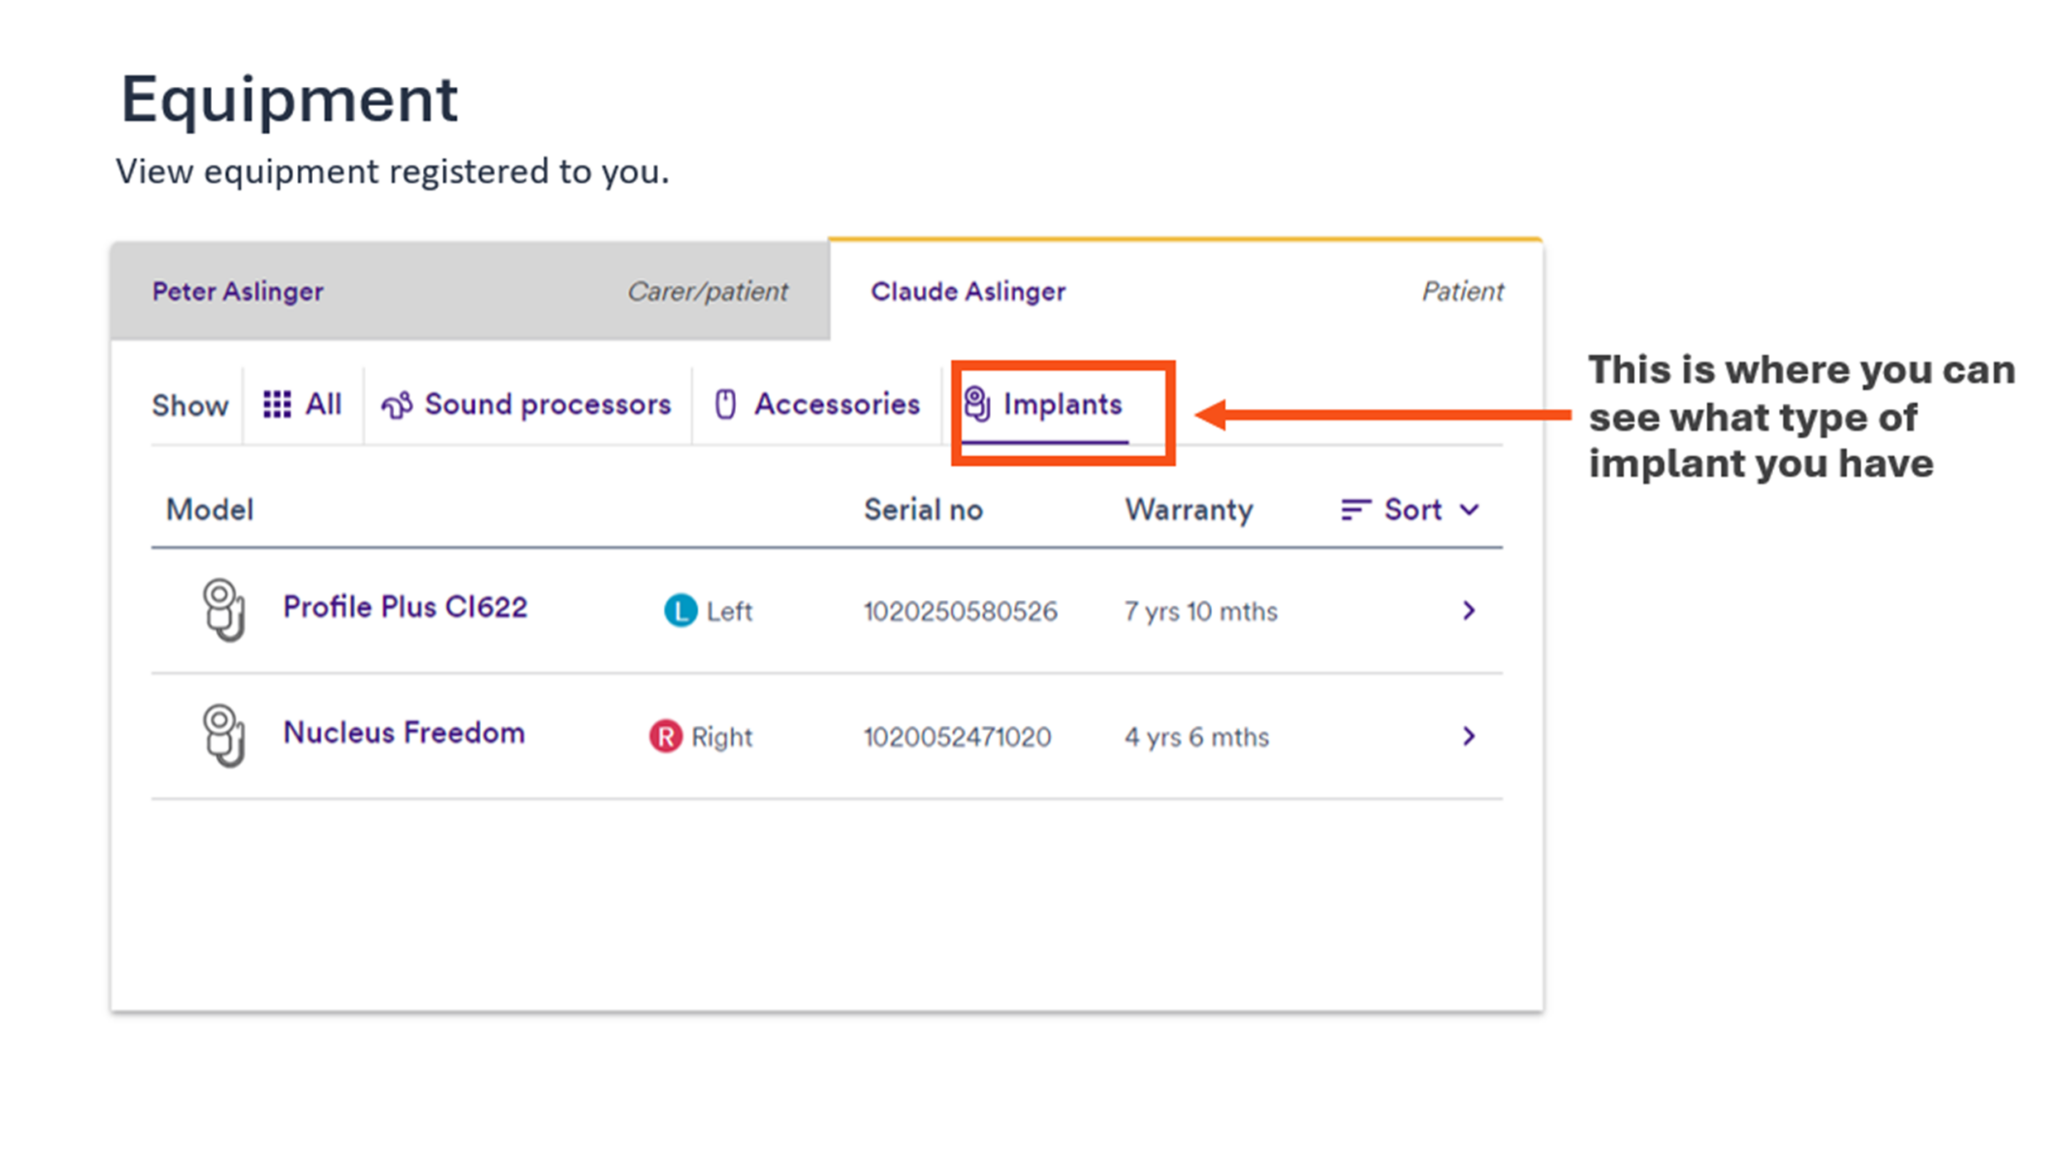Click the blue L left ear badge
Image resolution: width=2048 pixels, height=1158 pixels.
coord(678,610)
